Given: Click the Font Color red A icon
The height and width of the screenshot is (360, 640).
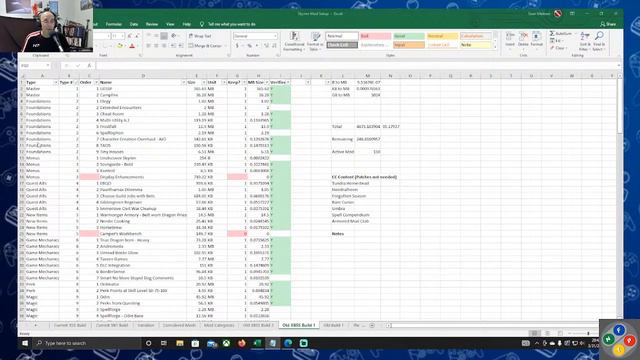Looking at the screenshot, I should (132, 46).
